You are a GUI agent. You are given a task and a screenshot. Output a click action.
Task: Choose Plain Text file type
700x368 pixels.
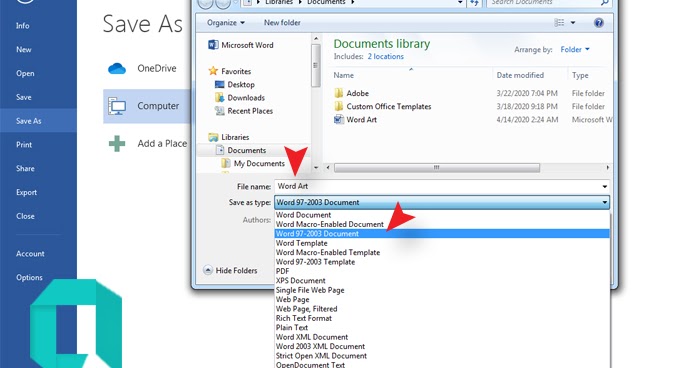pos(442,327)
